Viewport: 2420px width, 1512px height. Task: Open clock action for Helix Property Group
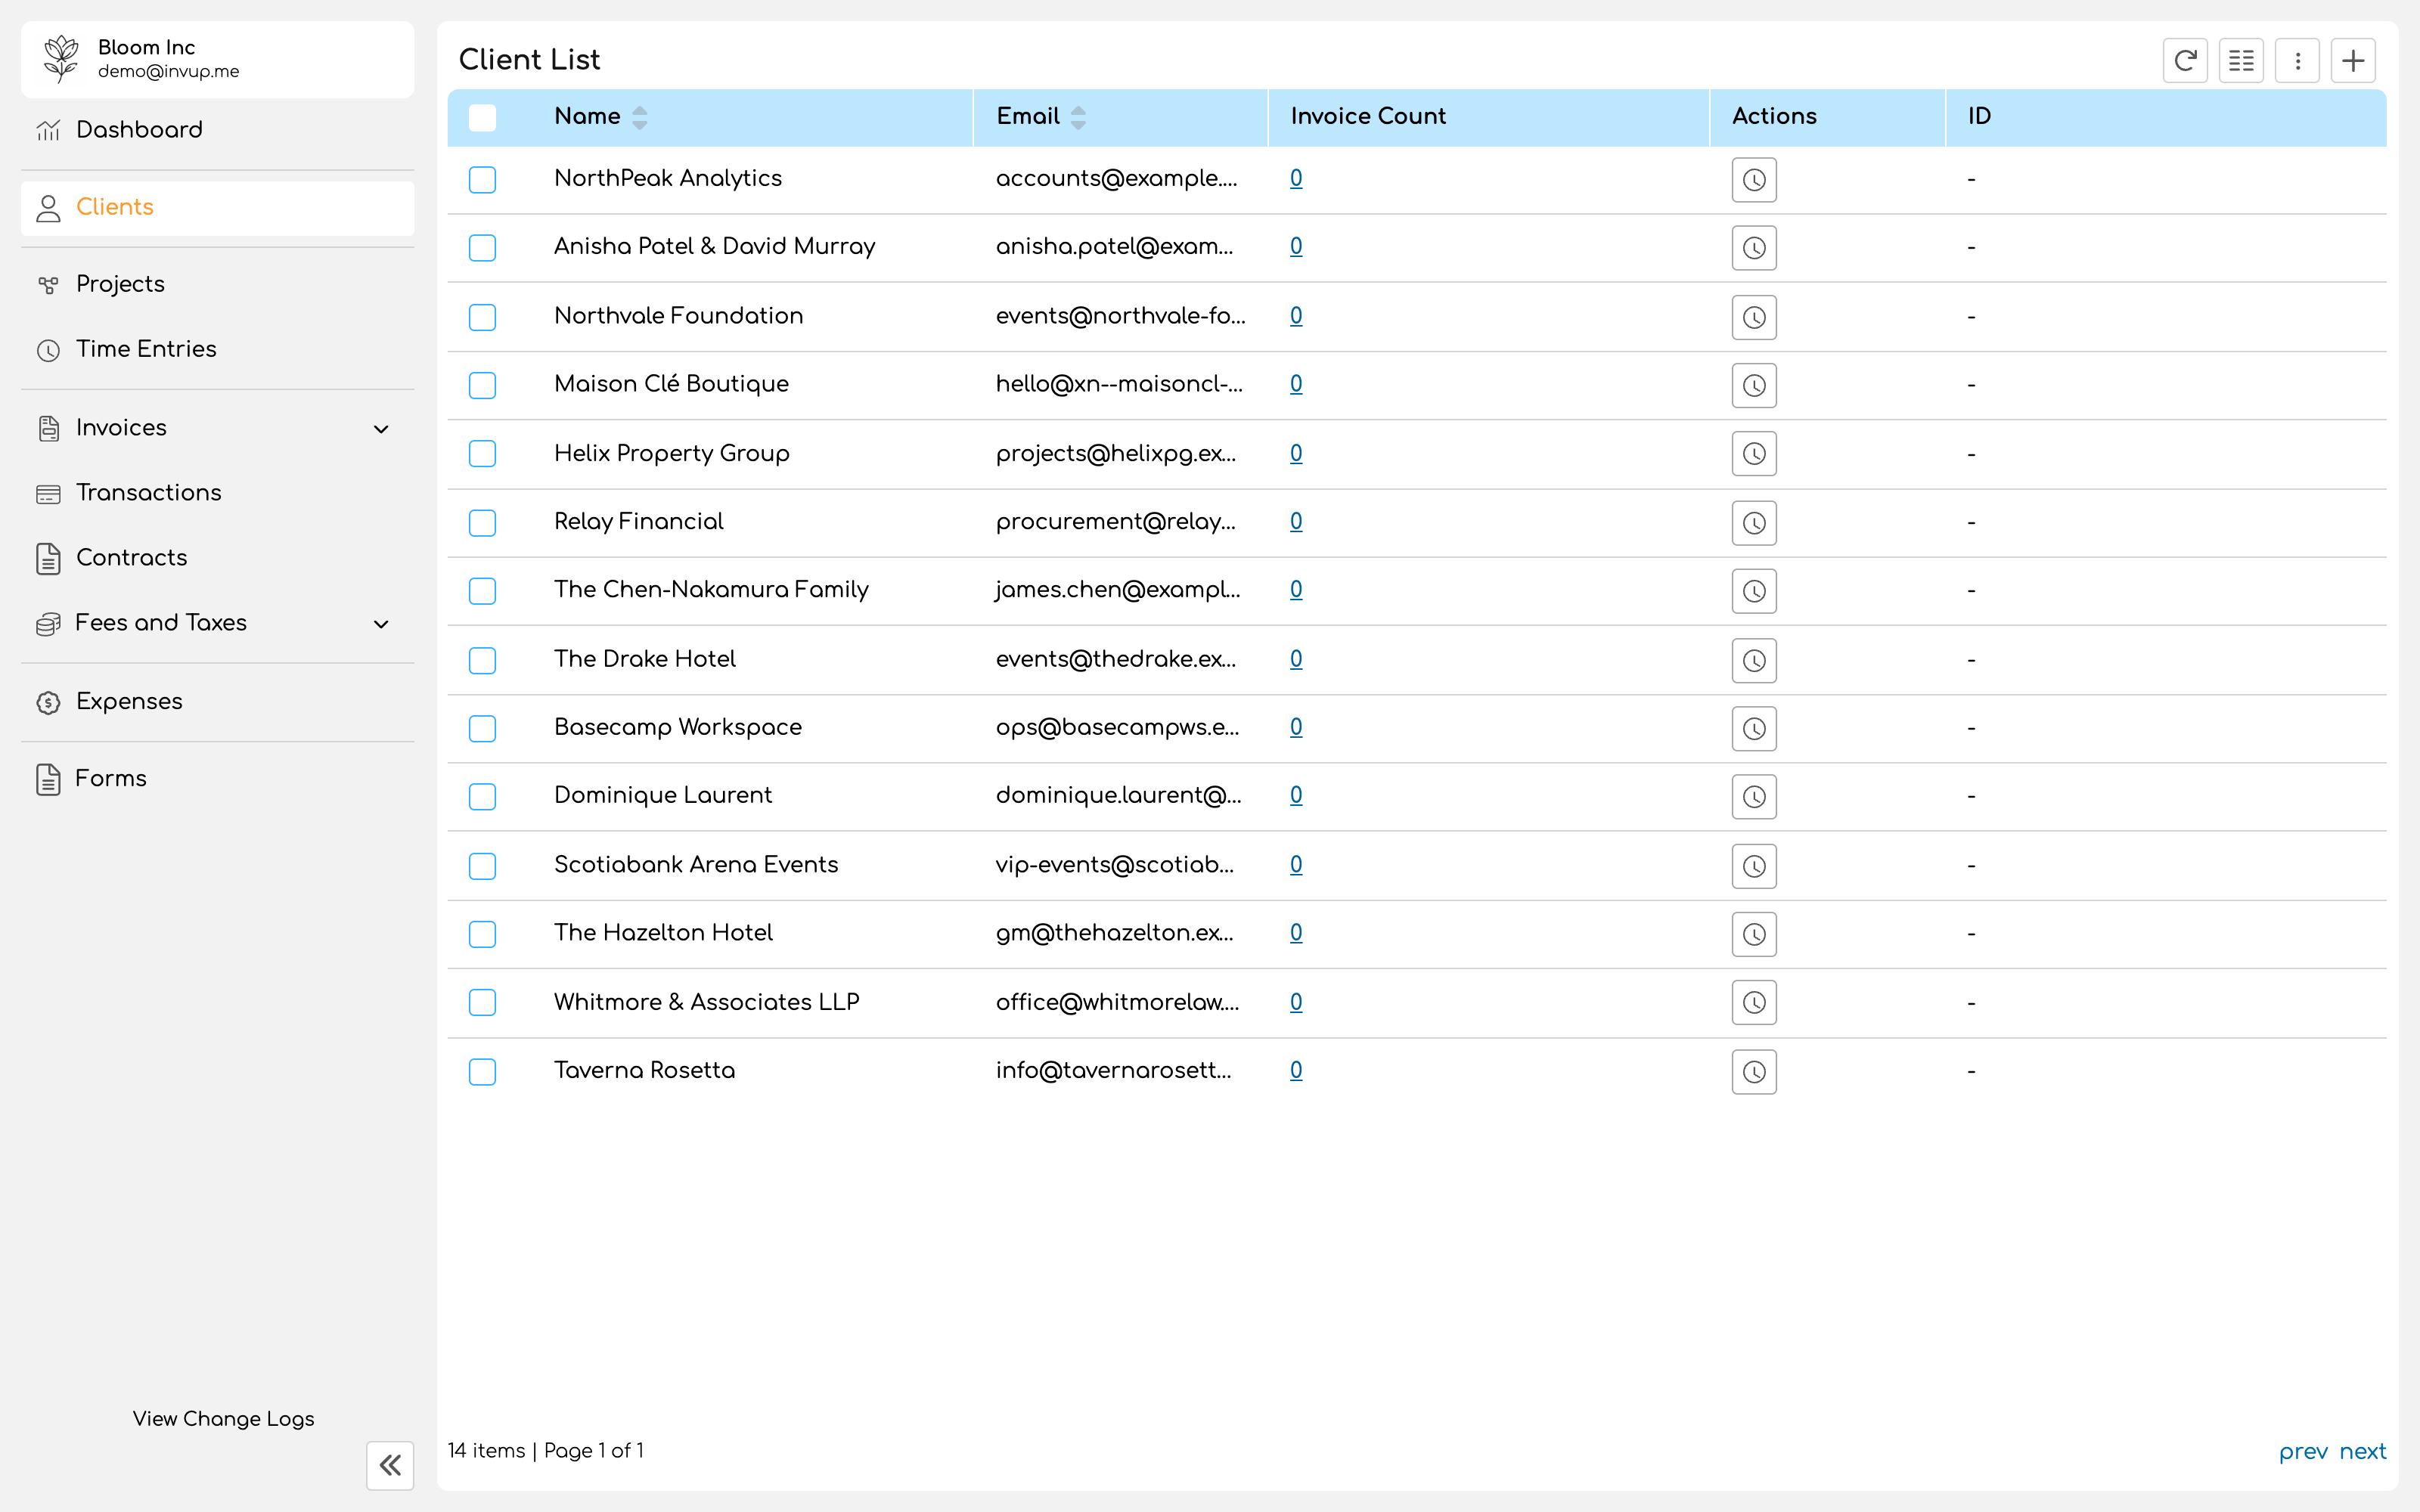pyautogui.click(x=1754, y=454)
